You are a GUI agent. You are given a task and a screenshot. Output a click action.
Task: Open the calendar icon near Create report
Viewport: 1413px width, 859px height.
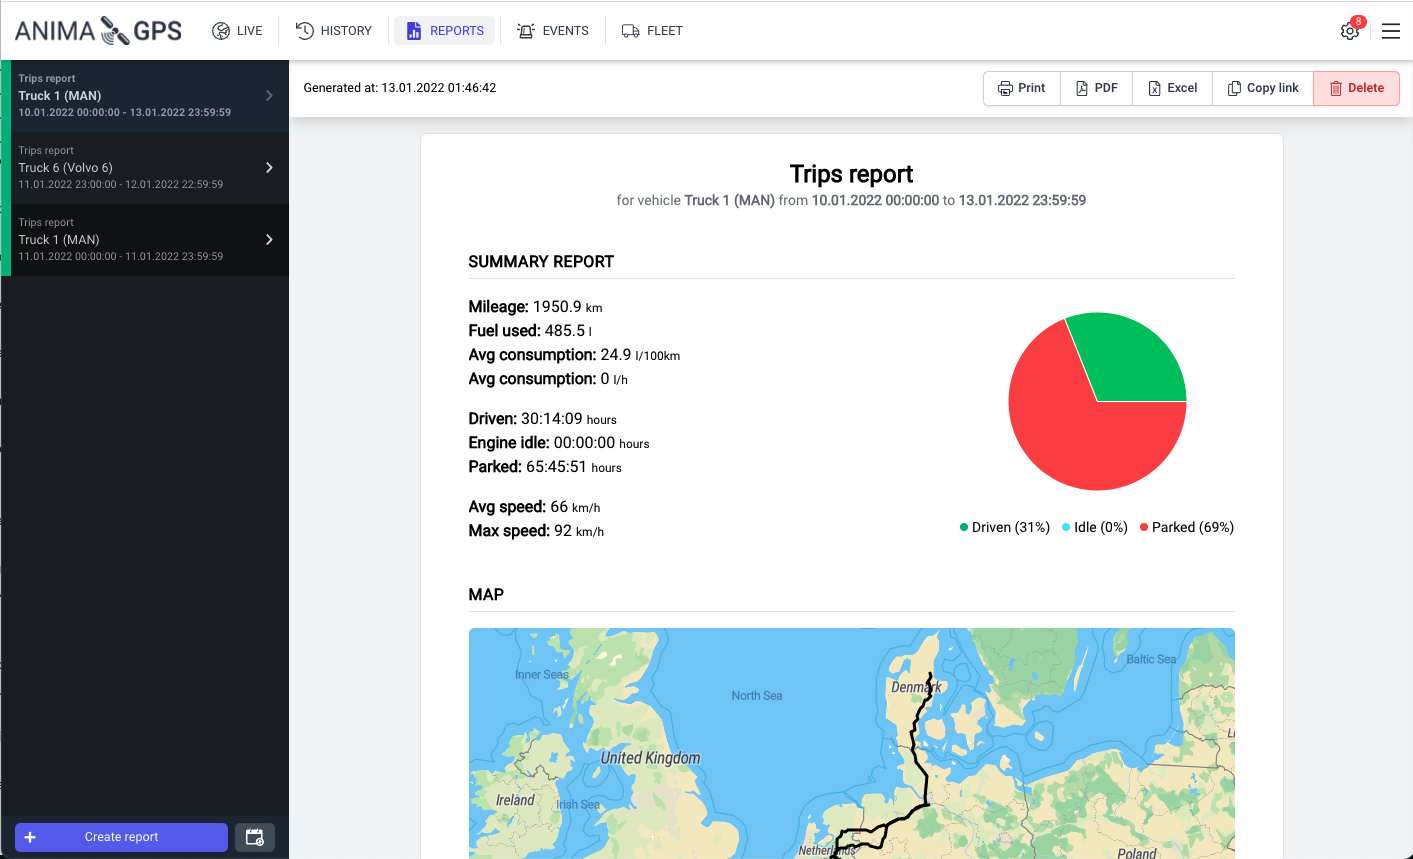coord(254,837)
